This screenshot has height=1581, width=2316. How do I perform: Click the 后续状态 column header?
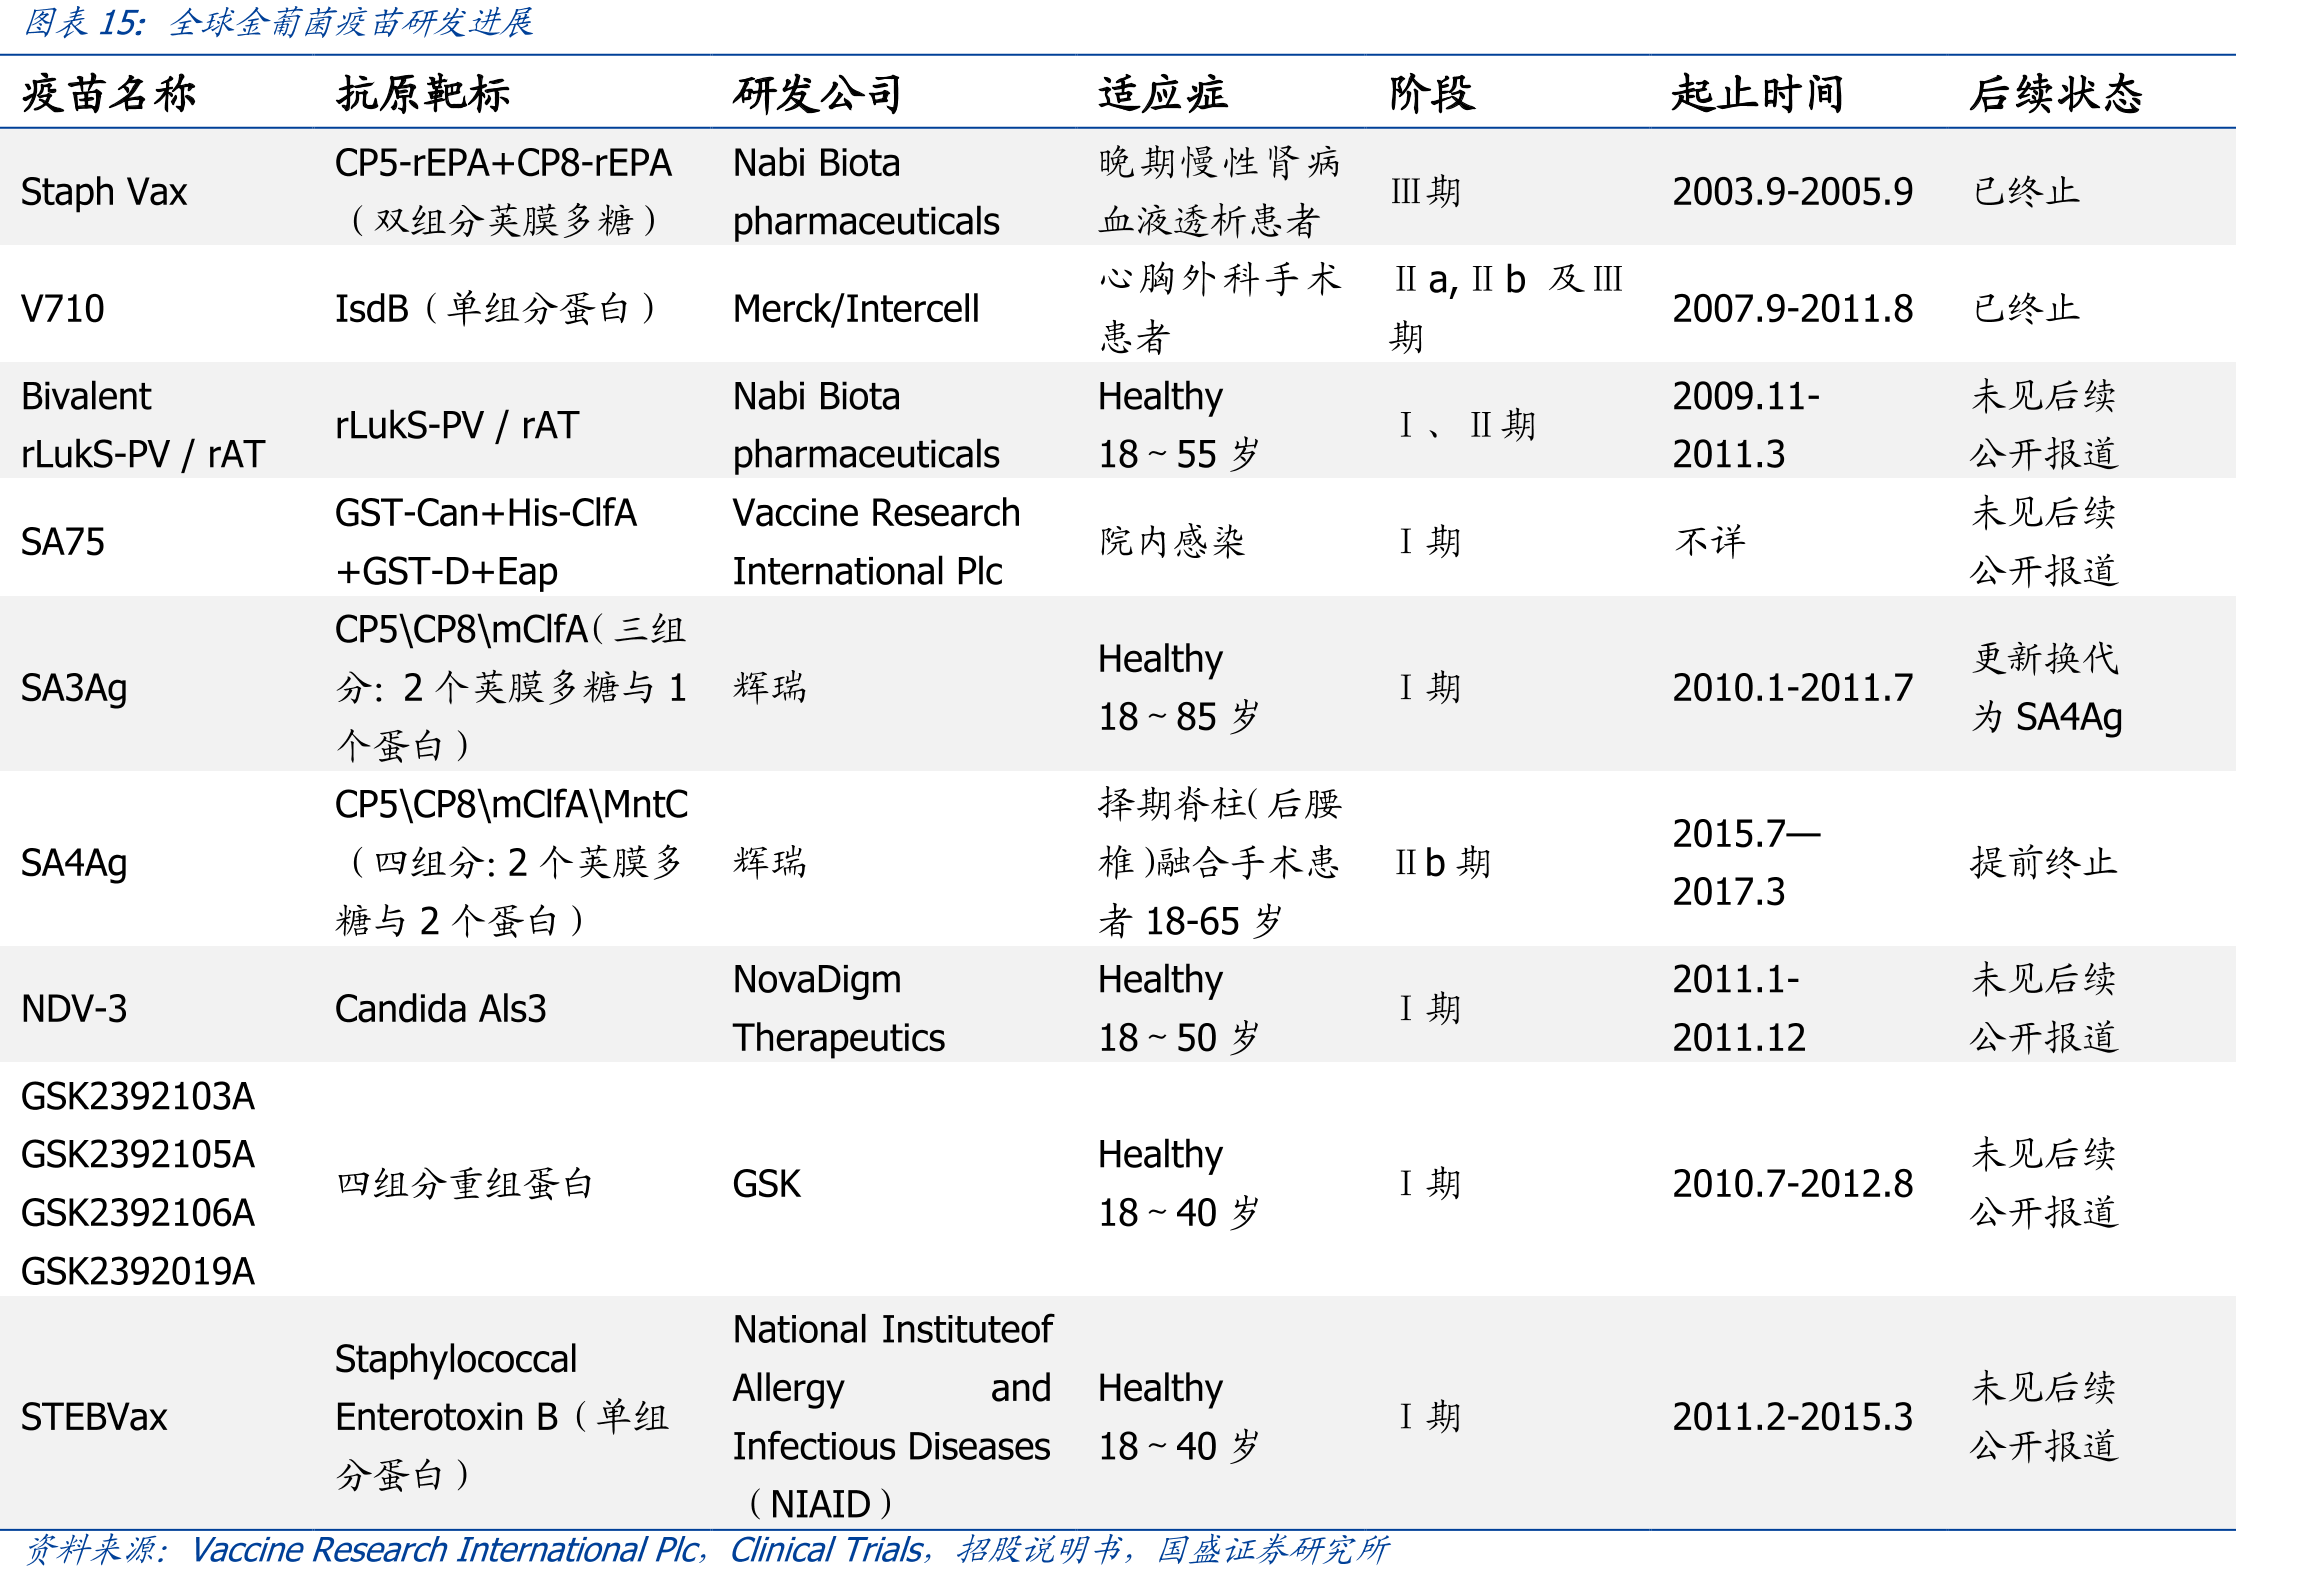[2056, 94]
